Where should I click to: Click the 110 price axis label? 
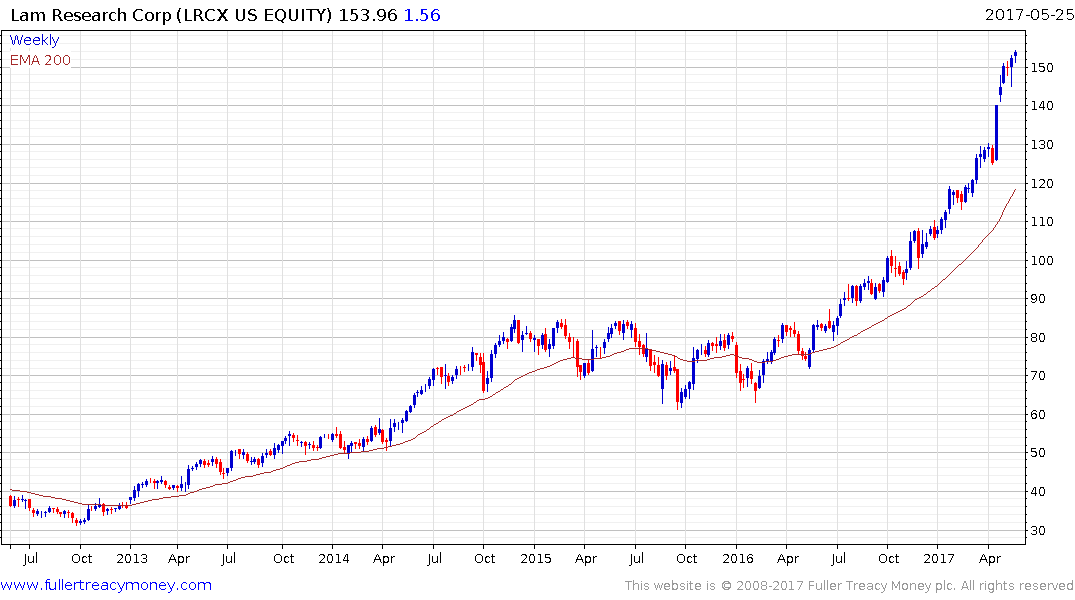(x=1042, y=221)
